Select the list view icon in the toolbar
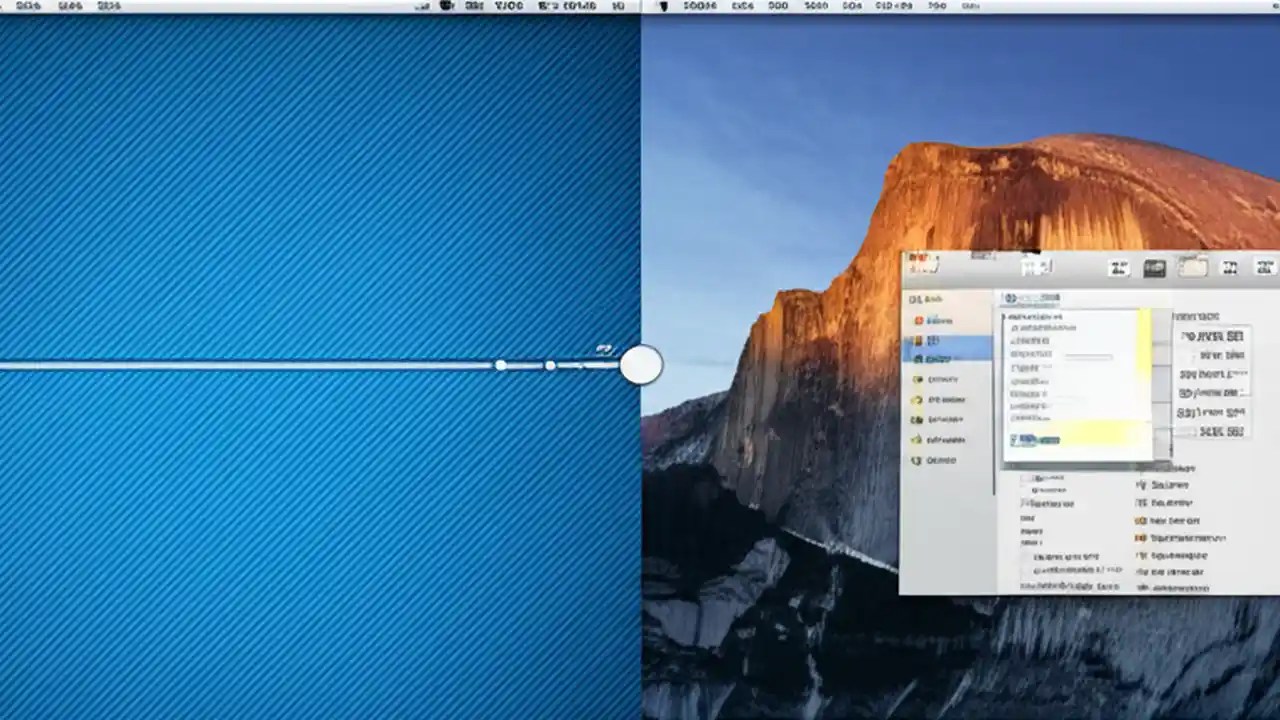 1153,267
